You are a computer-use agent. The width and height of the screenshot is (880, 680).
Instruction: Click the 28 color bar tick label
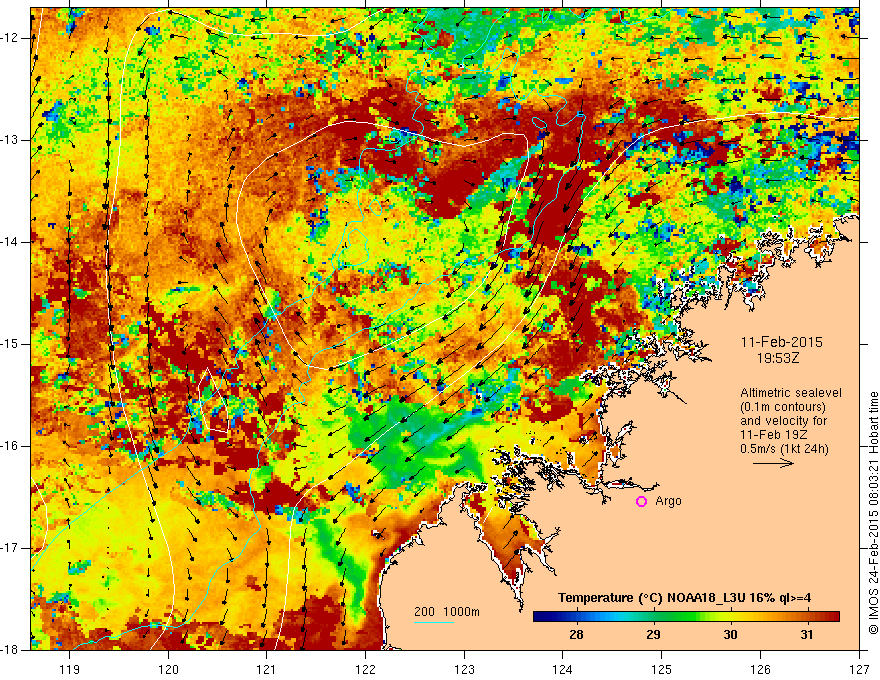576,635
